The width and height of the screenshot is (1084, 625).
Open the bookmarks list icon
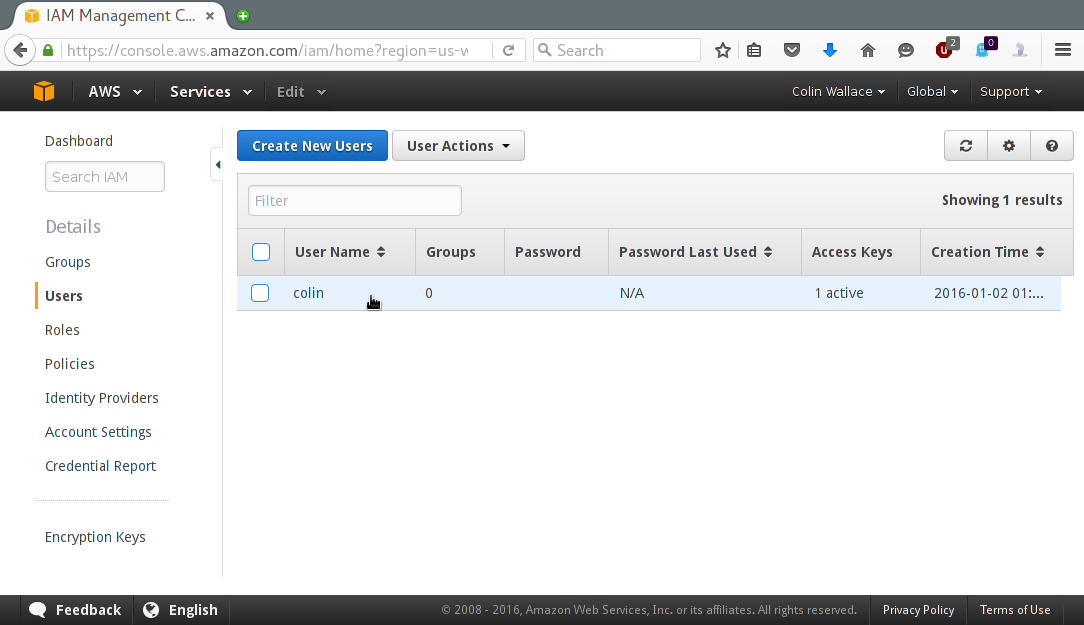pyautogui.click(x=754, y=50)
